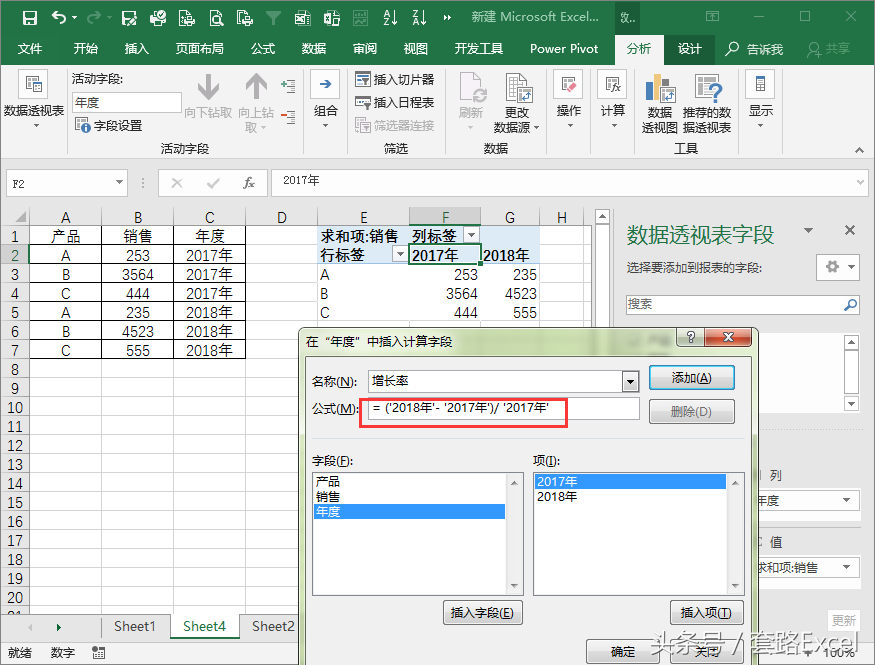The width and height of the screenshot is (875, 665).
Task: Switch to the Sheet1 tab
Action: [x=134, y=627]
